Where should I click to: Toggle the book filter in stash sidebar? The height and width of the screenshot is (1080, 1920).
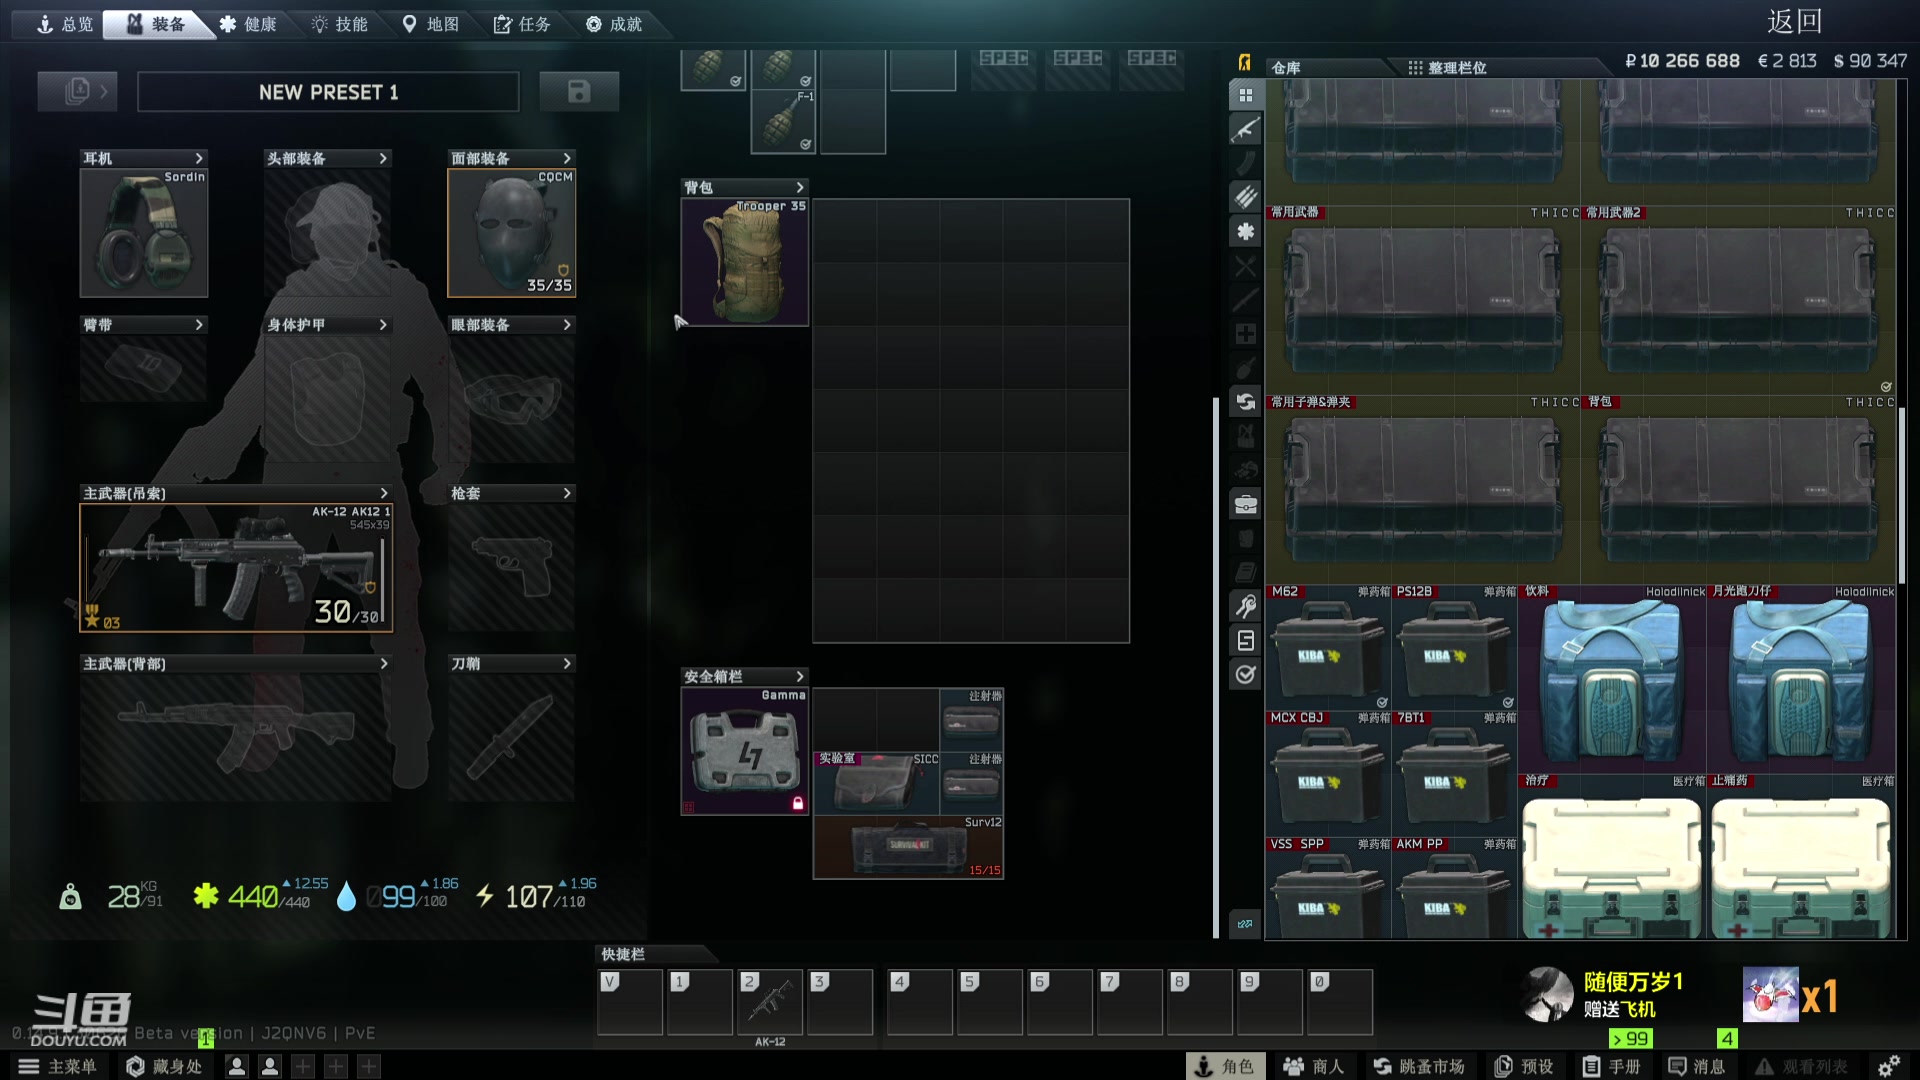tap(1246, 572)
